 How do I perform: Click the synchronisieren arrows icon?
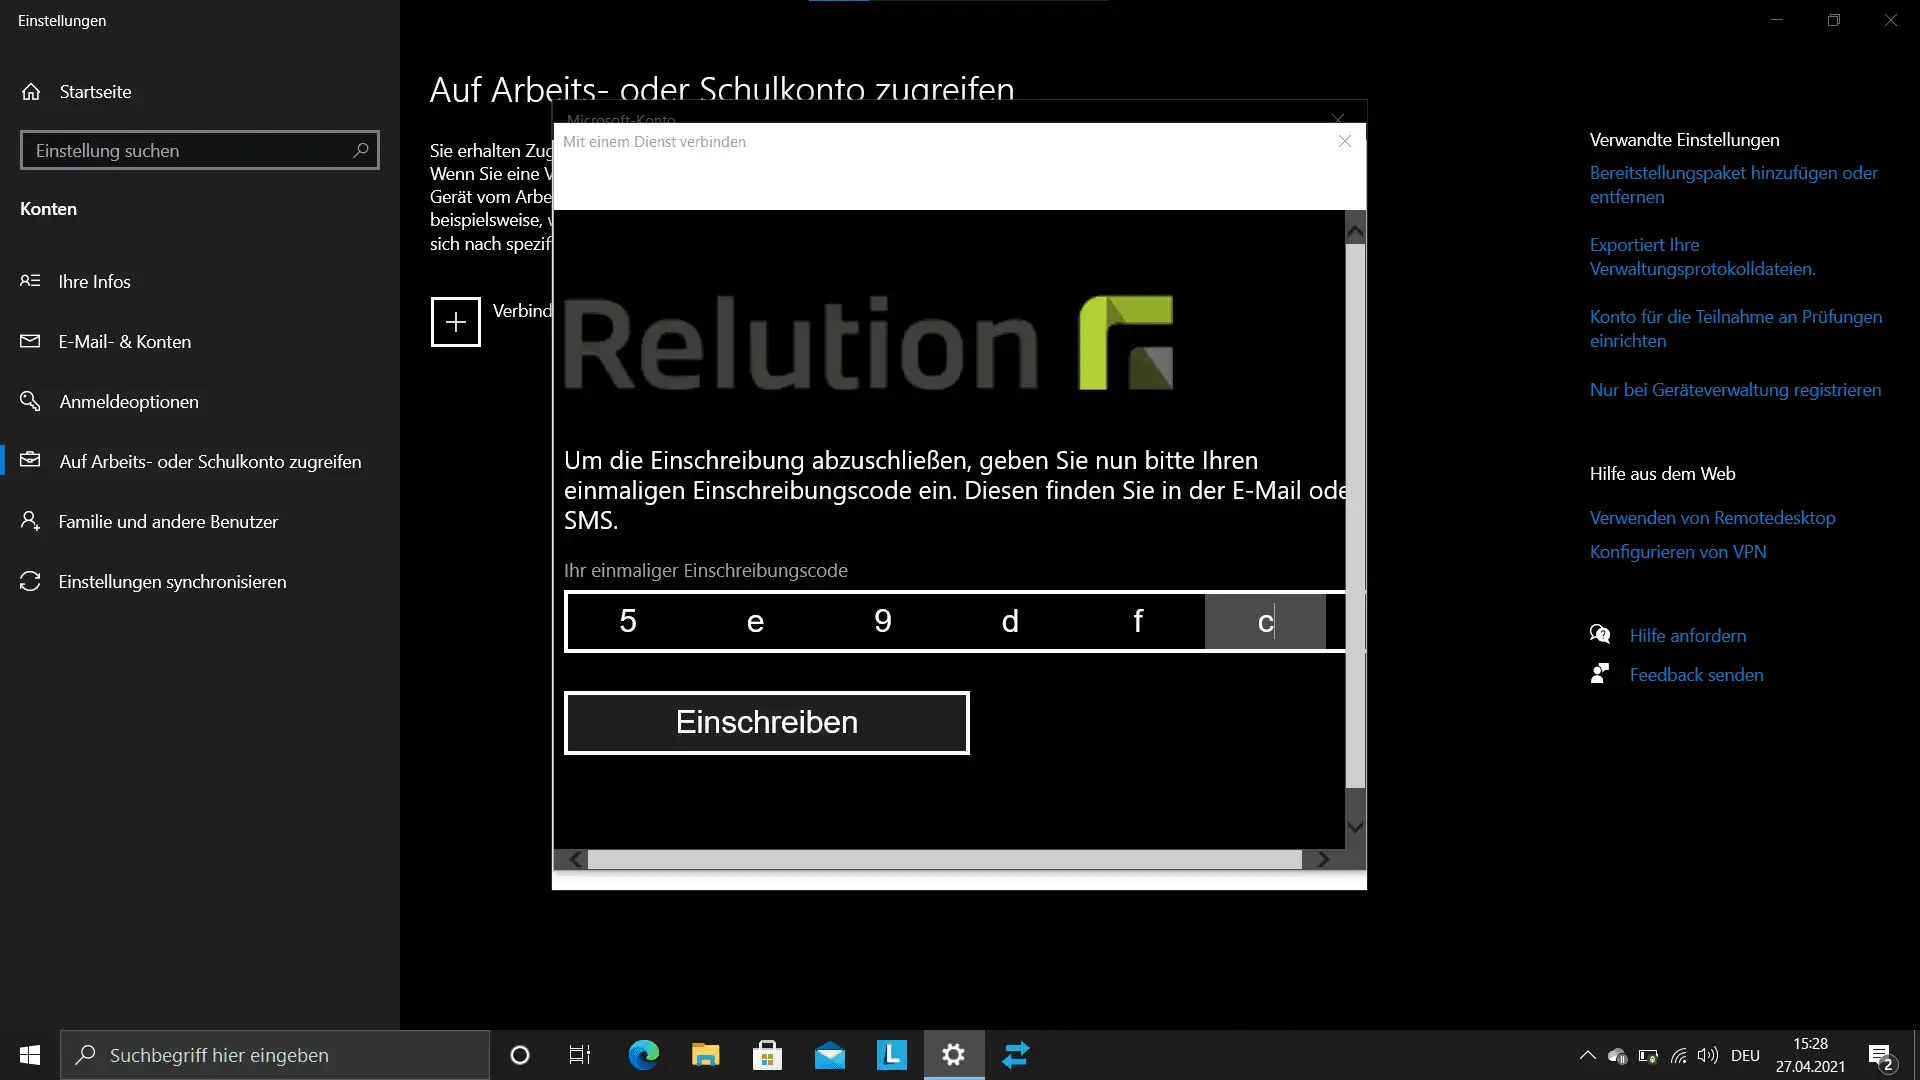[x=30, y=581]
